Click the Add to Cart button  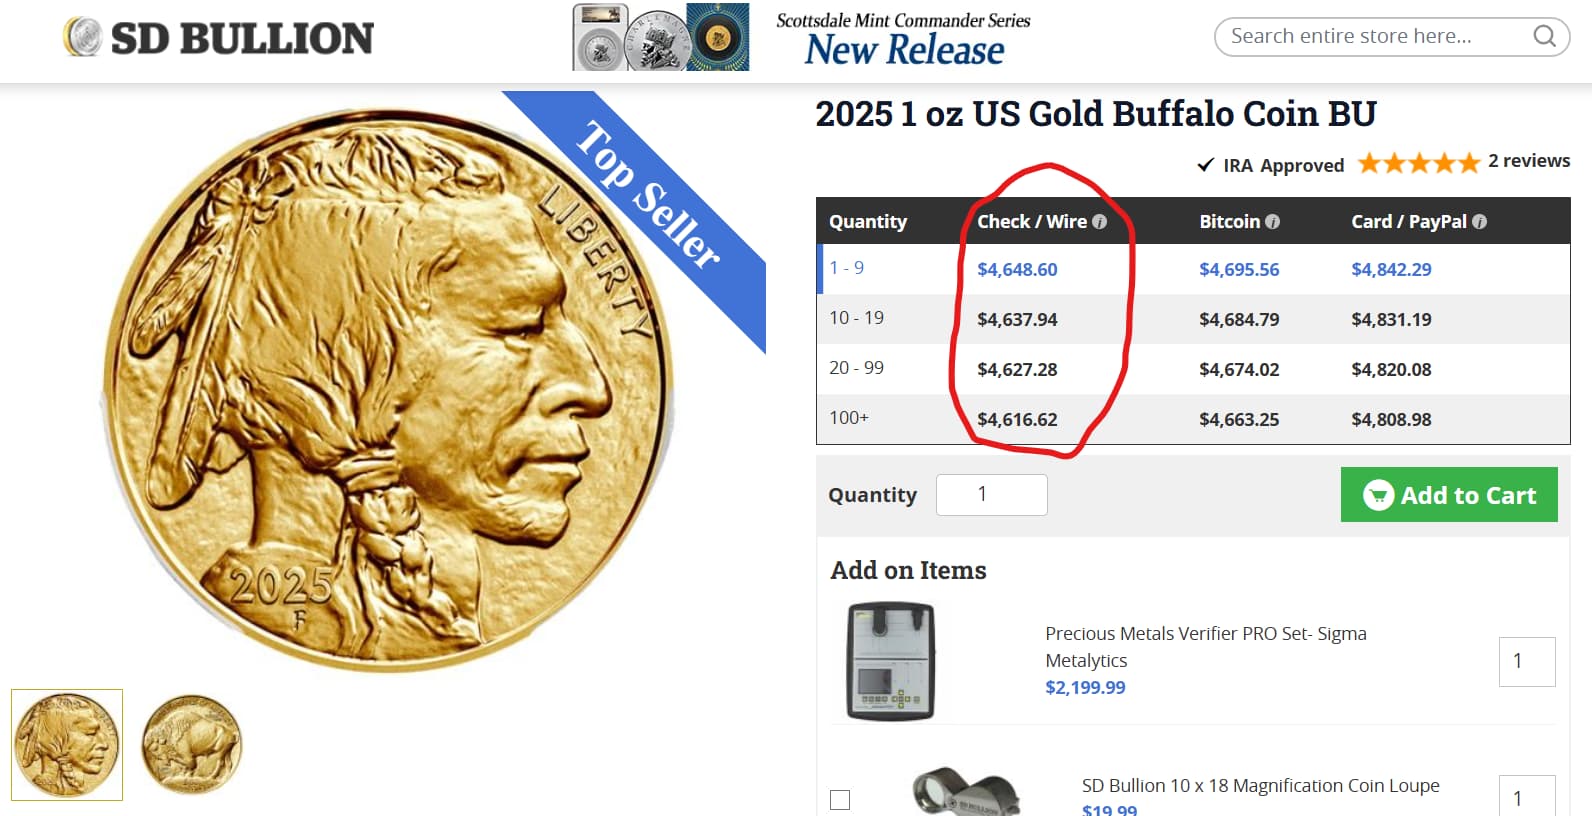coord(1449,494)
